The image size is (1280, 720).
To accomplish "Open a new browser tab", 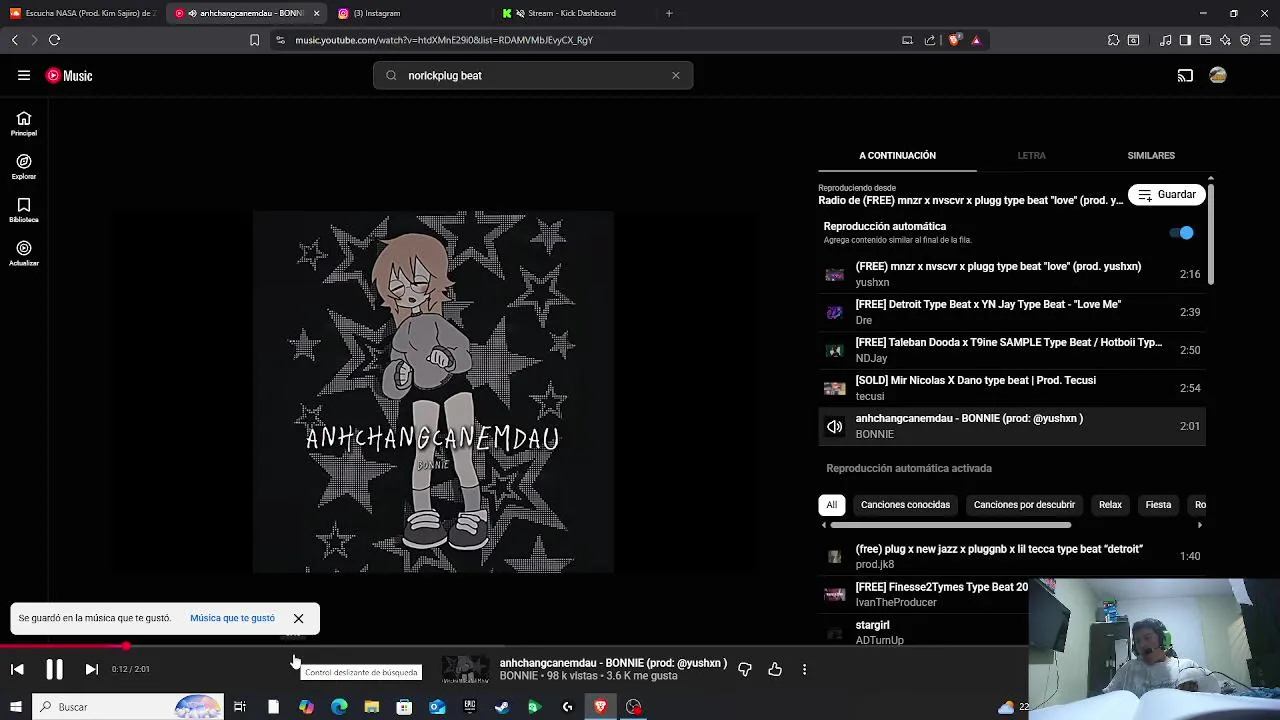I will (669, 13).
